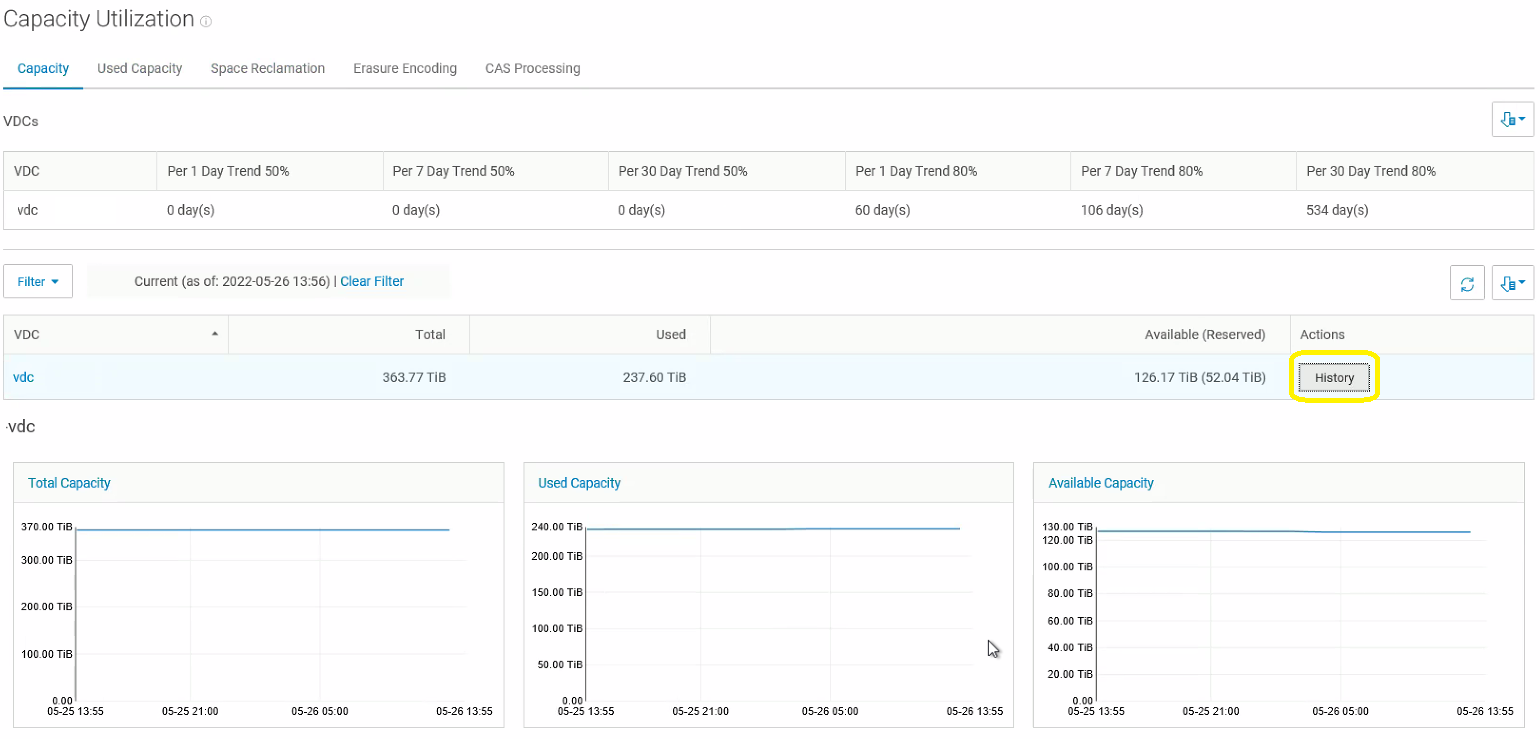Sort by the Used column header
Screen dimensions: 1540x739
(x=670, y=335)
